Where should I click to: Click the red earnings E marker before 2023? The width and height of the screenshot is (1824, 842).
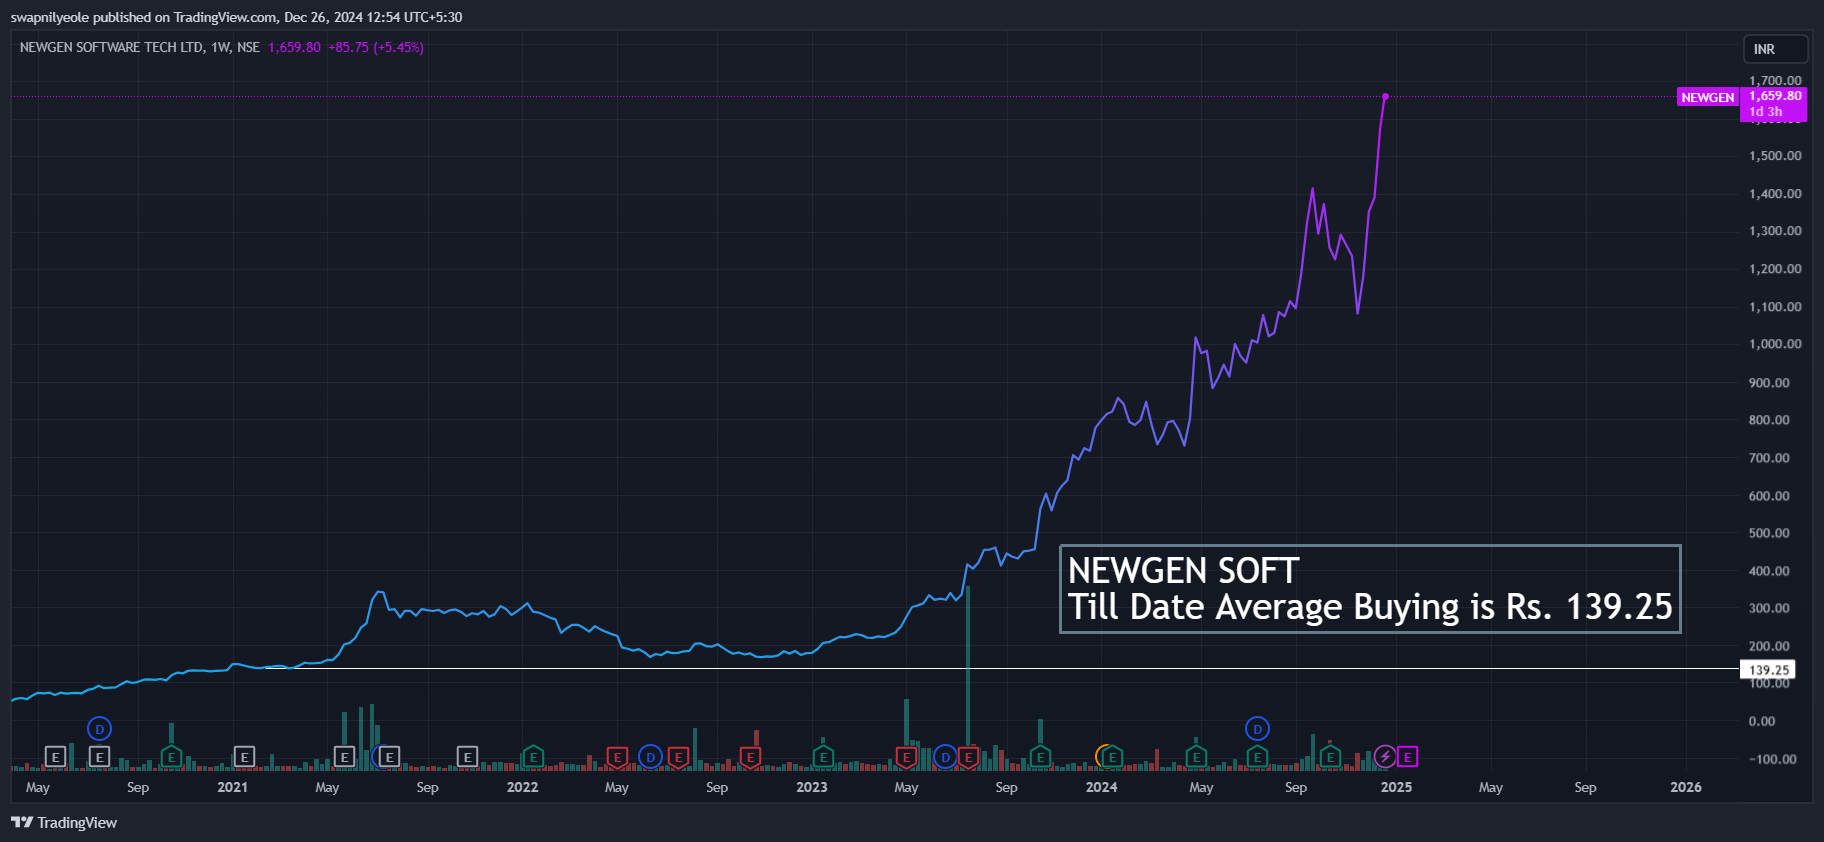pos(750,757)
